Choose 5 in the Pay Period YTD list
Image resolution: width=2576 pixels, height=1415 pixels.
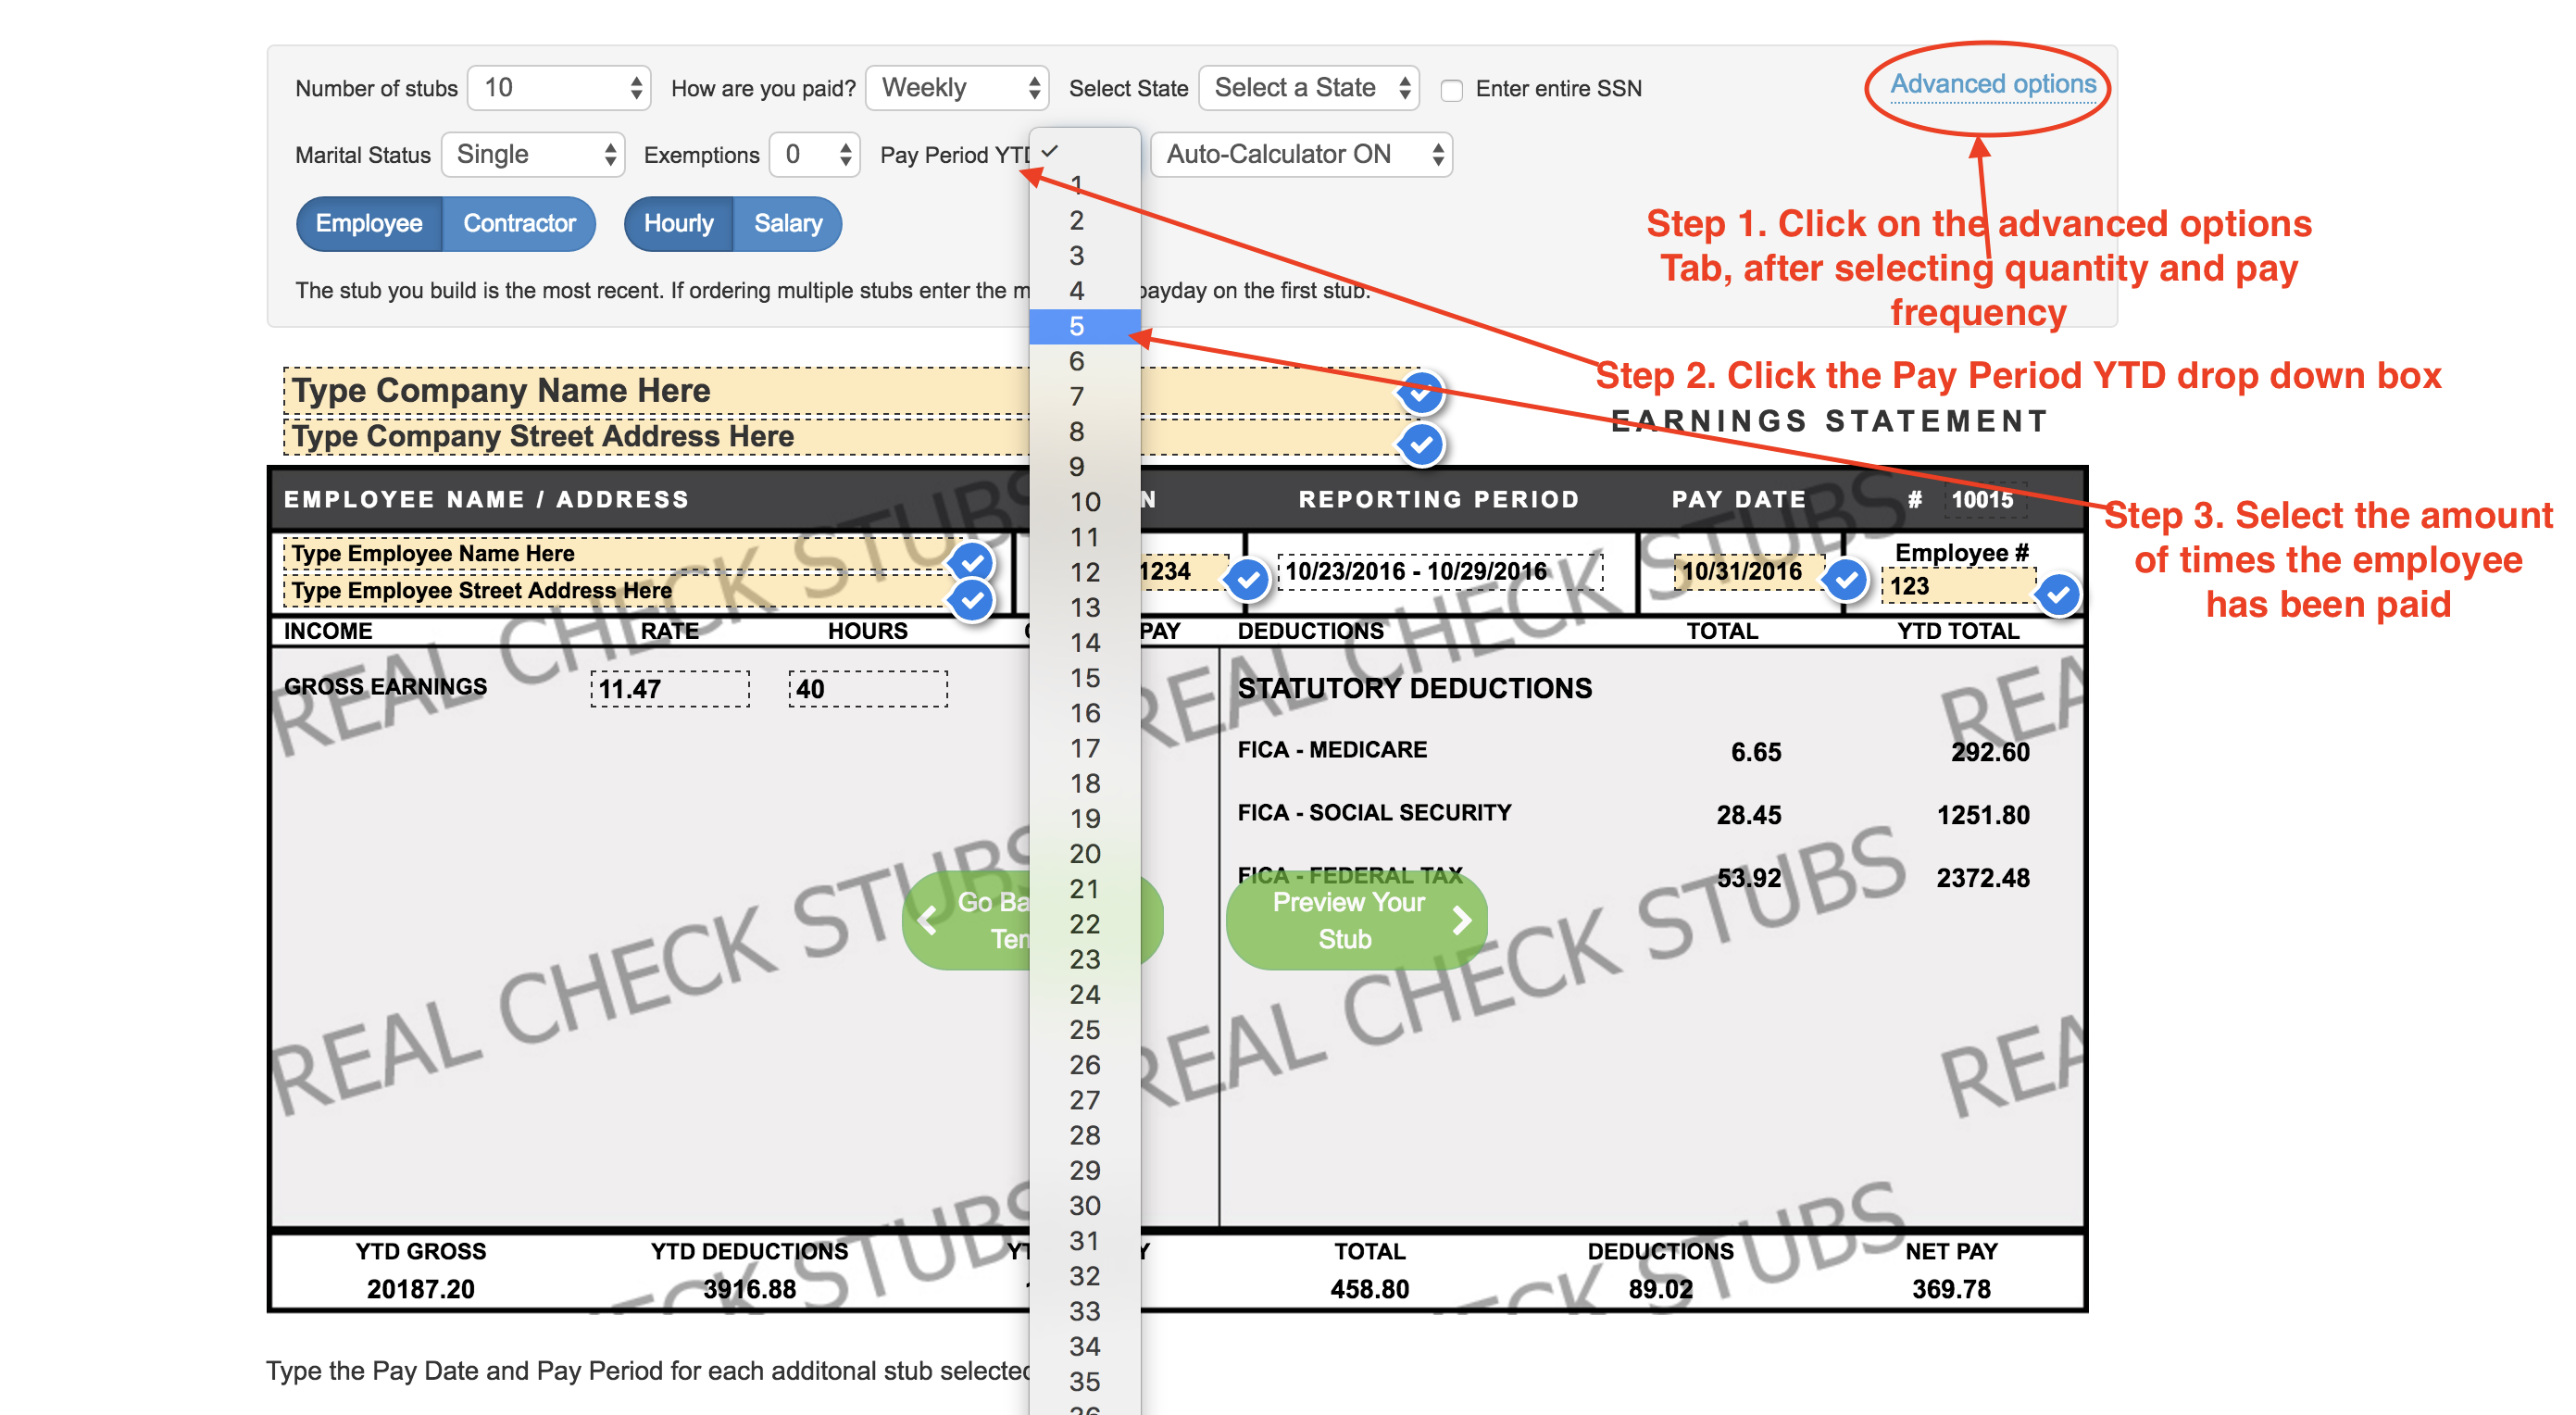[x=1077, y=326]
